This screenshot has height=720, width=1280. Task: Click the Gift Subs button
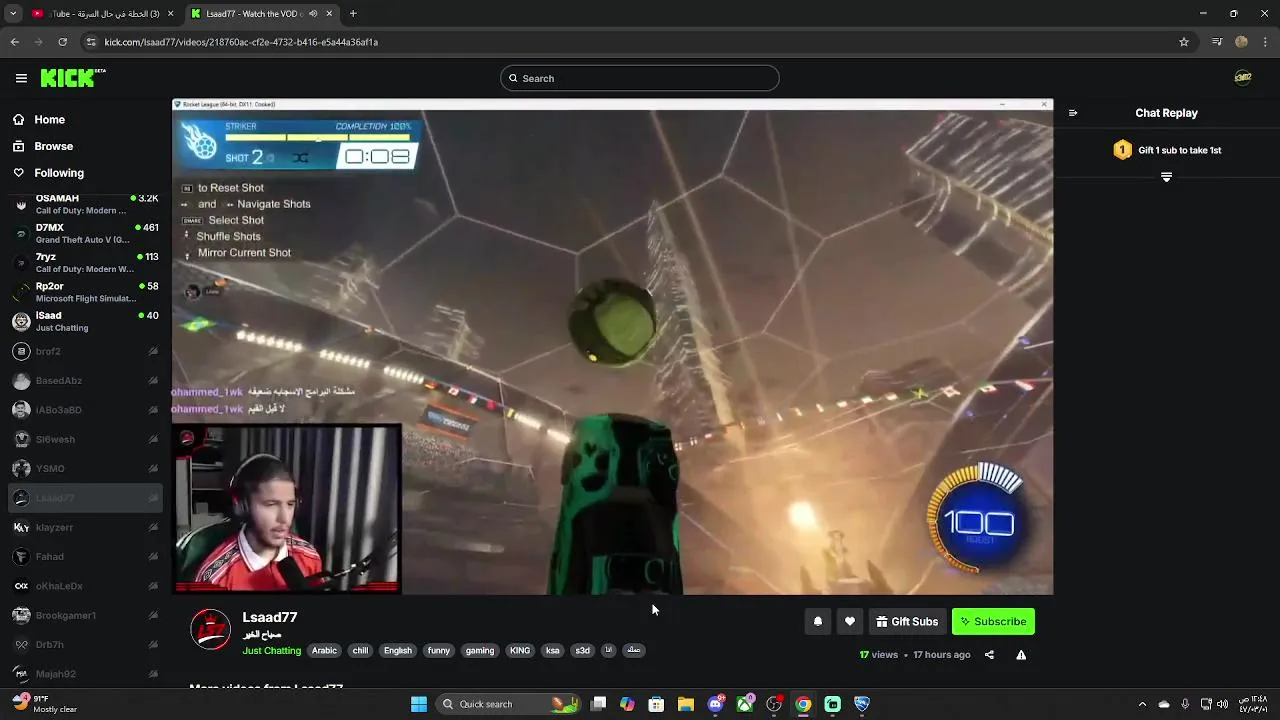[907, 621]
